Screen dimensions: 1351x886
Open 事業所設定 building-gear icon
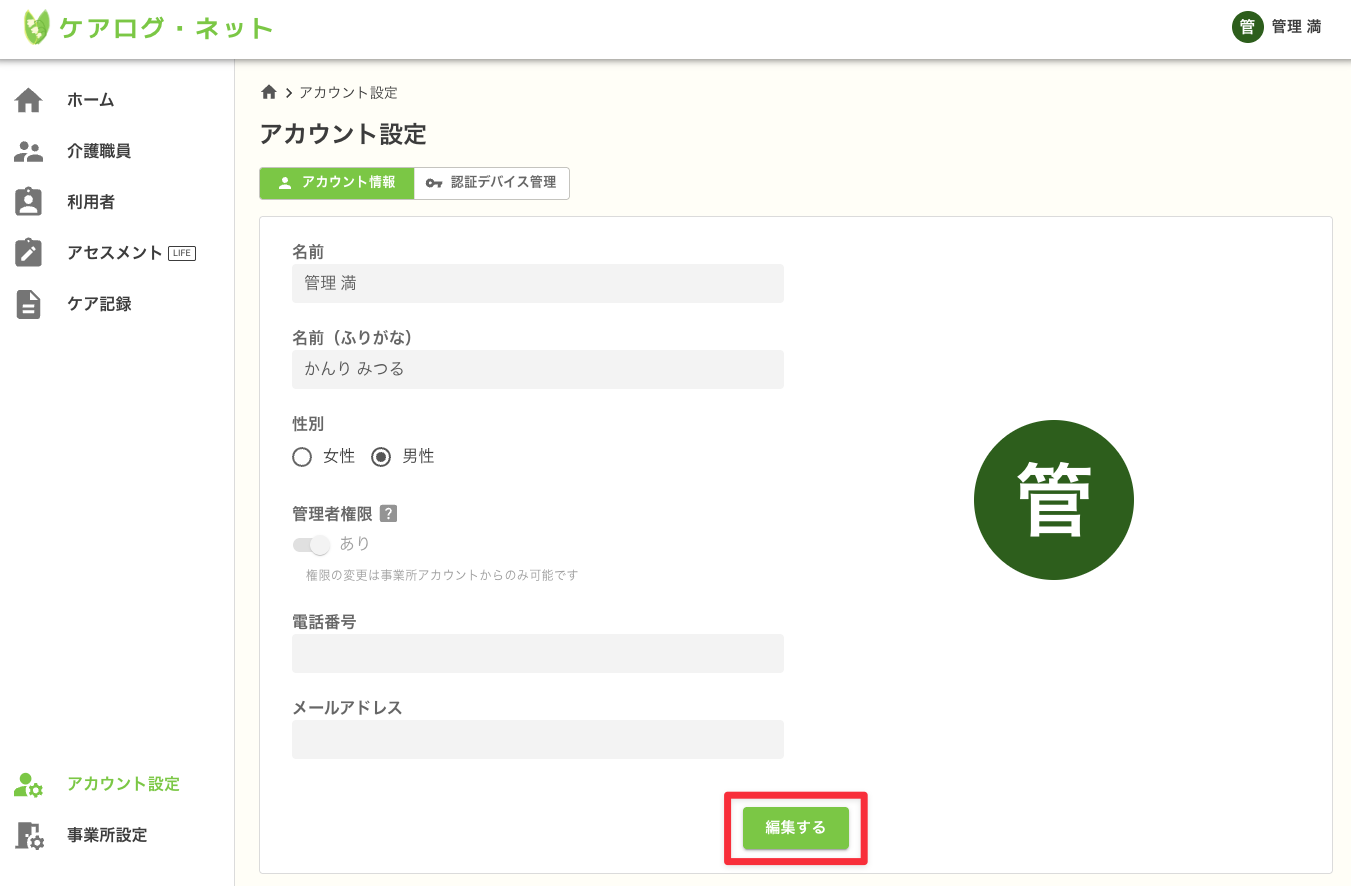coord(29,836)
